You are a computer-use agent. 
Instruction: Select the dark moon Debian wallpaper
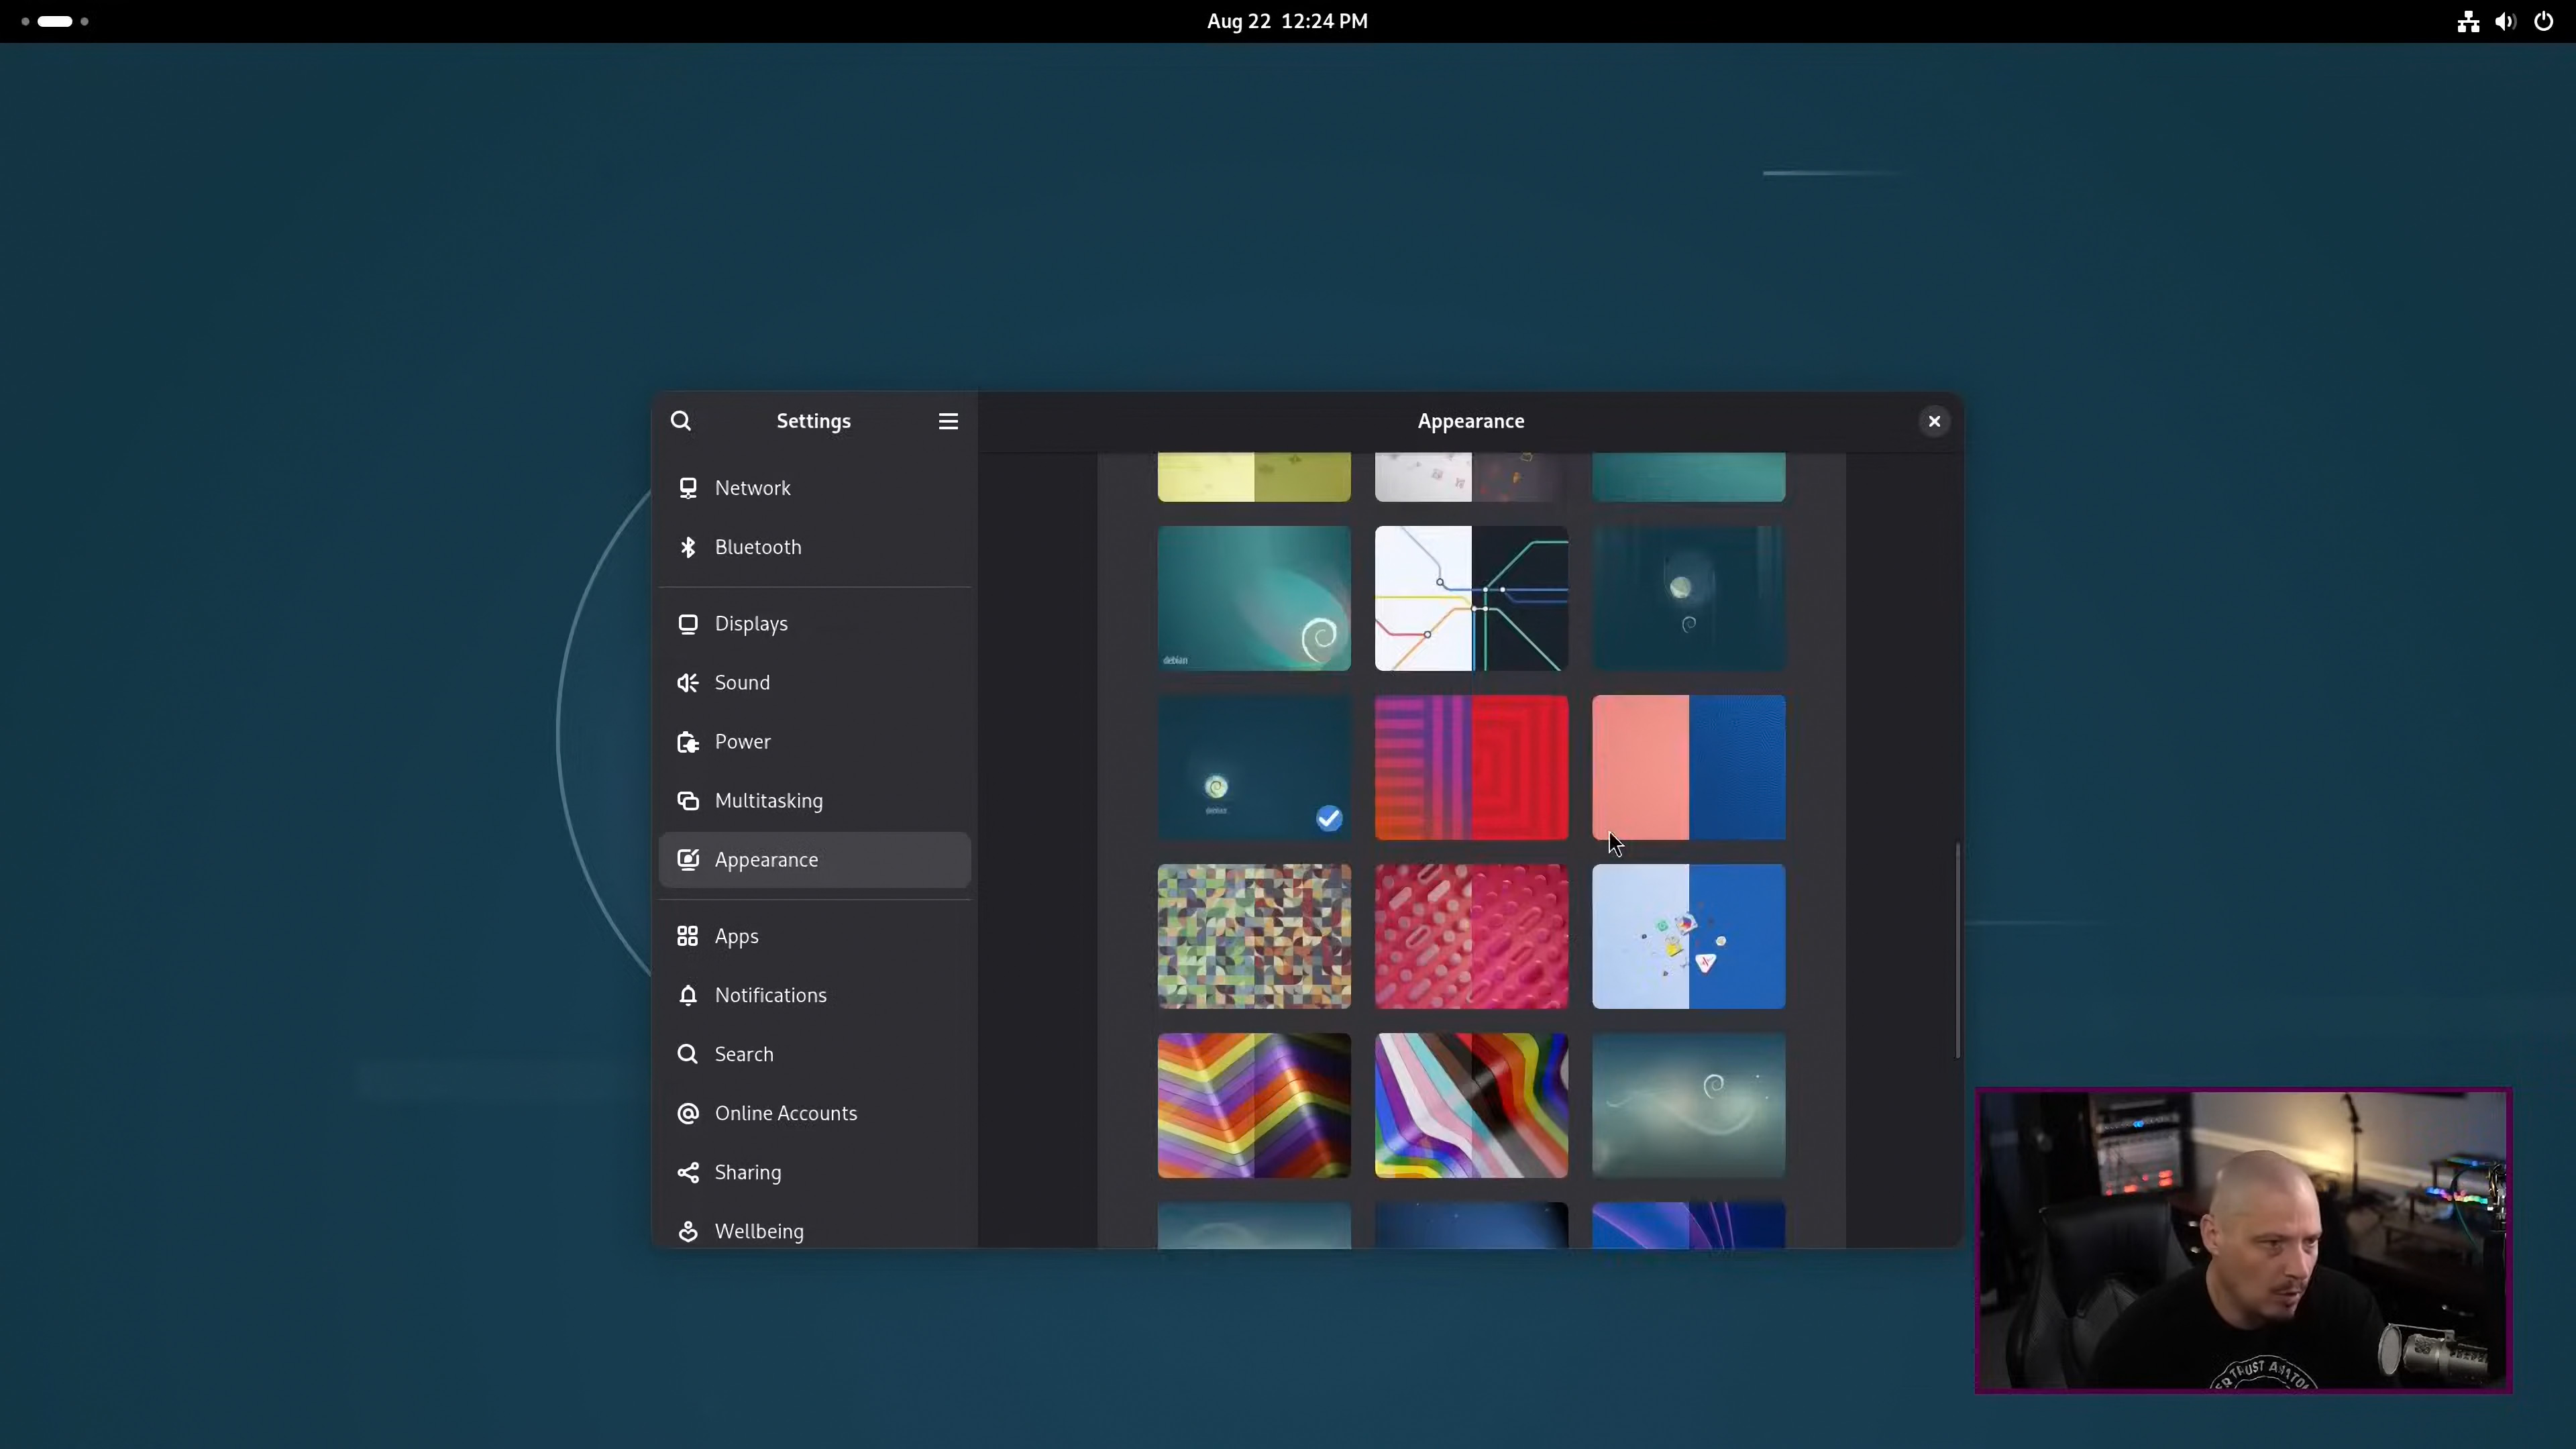[x=1688, y=598]
